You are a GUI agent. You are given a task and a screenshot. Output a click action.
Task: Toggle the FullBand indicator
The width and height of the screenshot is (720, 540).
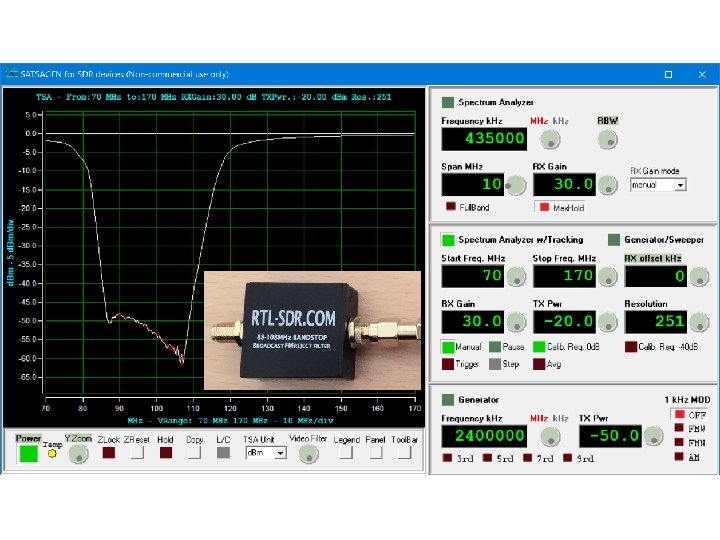click(451, 206)
